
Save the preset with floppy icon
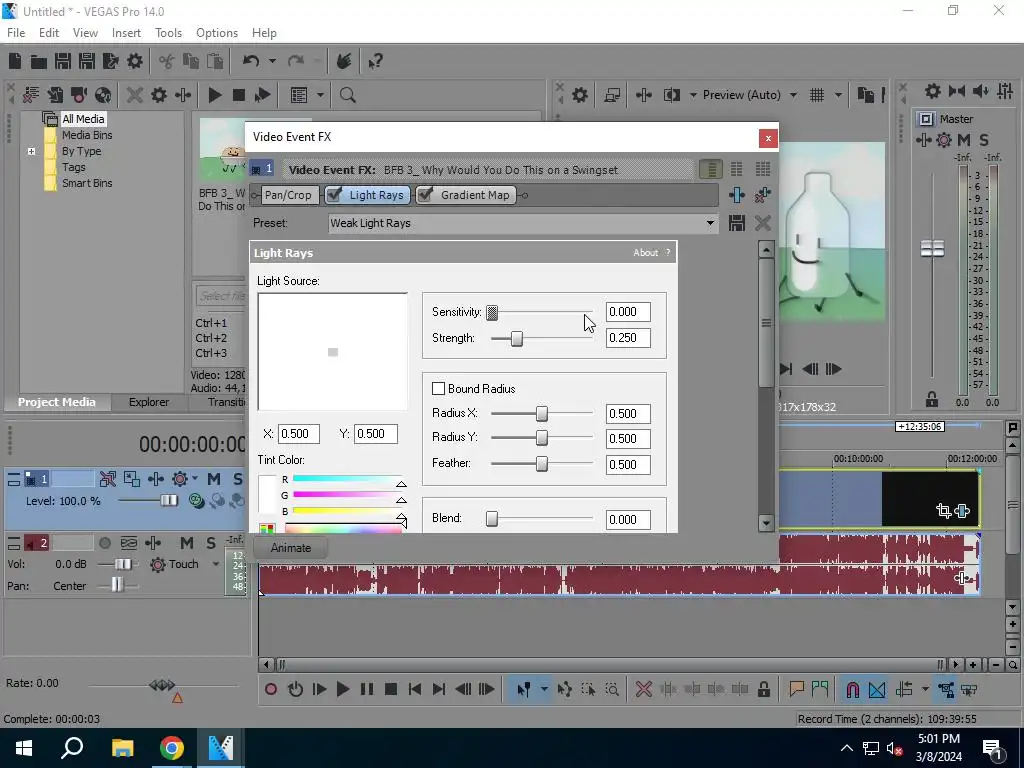point(737,223)
